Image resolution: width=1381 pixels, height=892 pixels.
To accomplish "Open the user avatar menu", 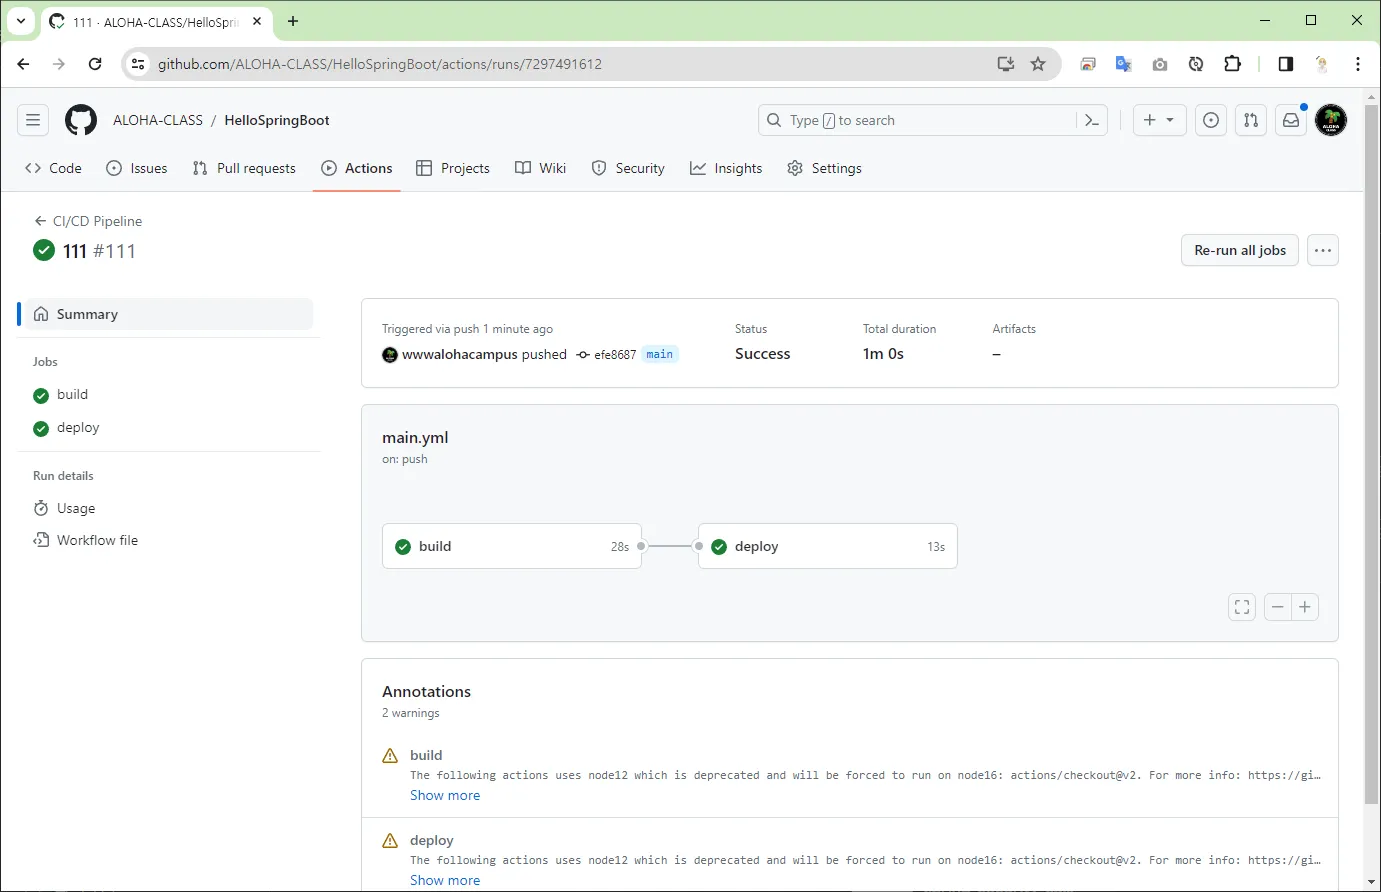I will [x=1331, y=120].
